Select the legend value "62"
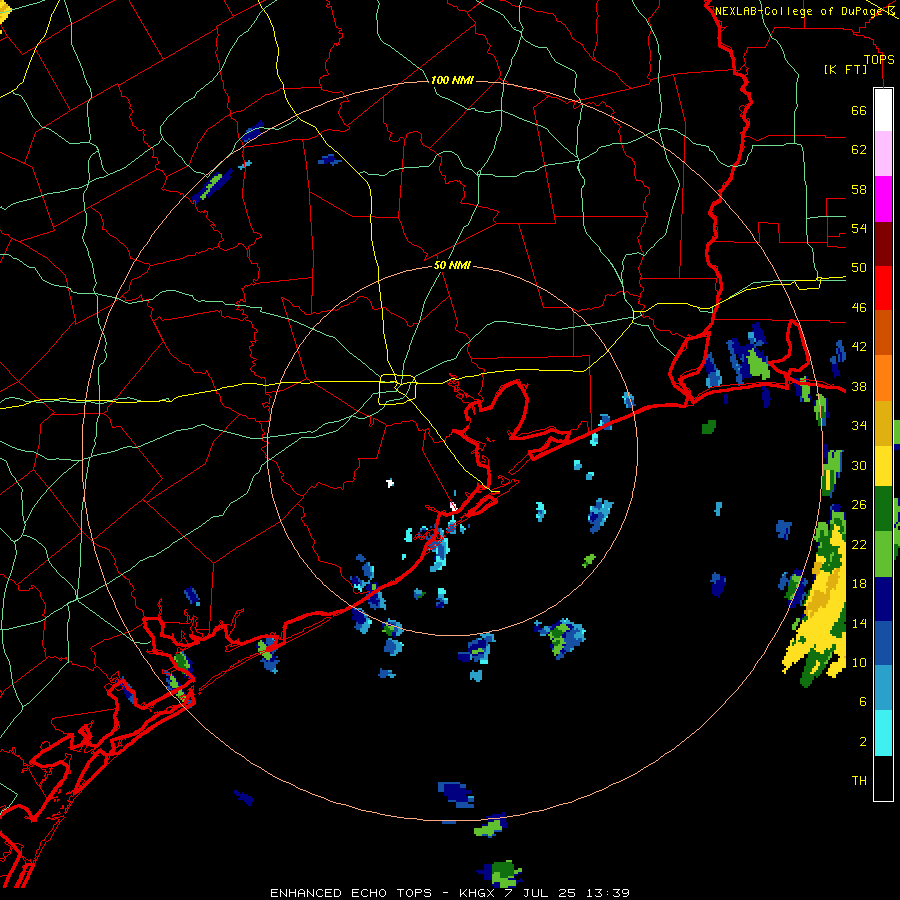Image resolution: width=900 pixels, height=900 pixels. pos(859,150)
